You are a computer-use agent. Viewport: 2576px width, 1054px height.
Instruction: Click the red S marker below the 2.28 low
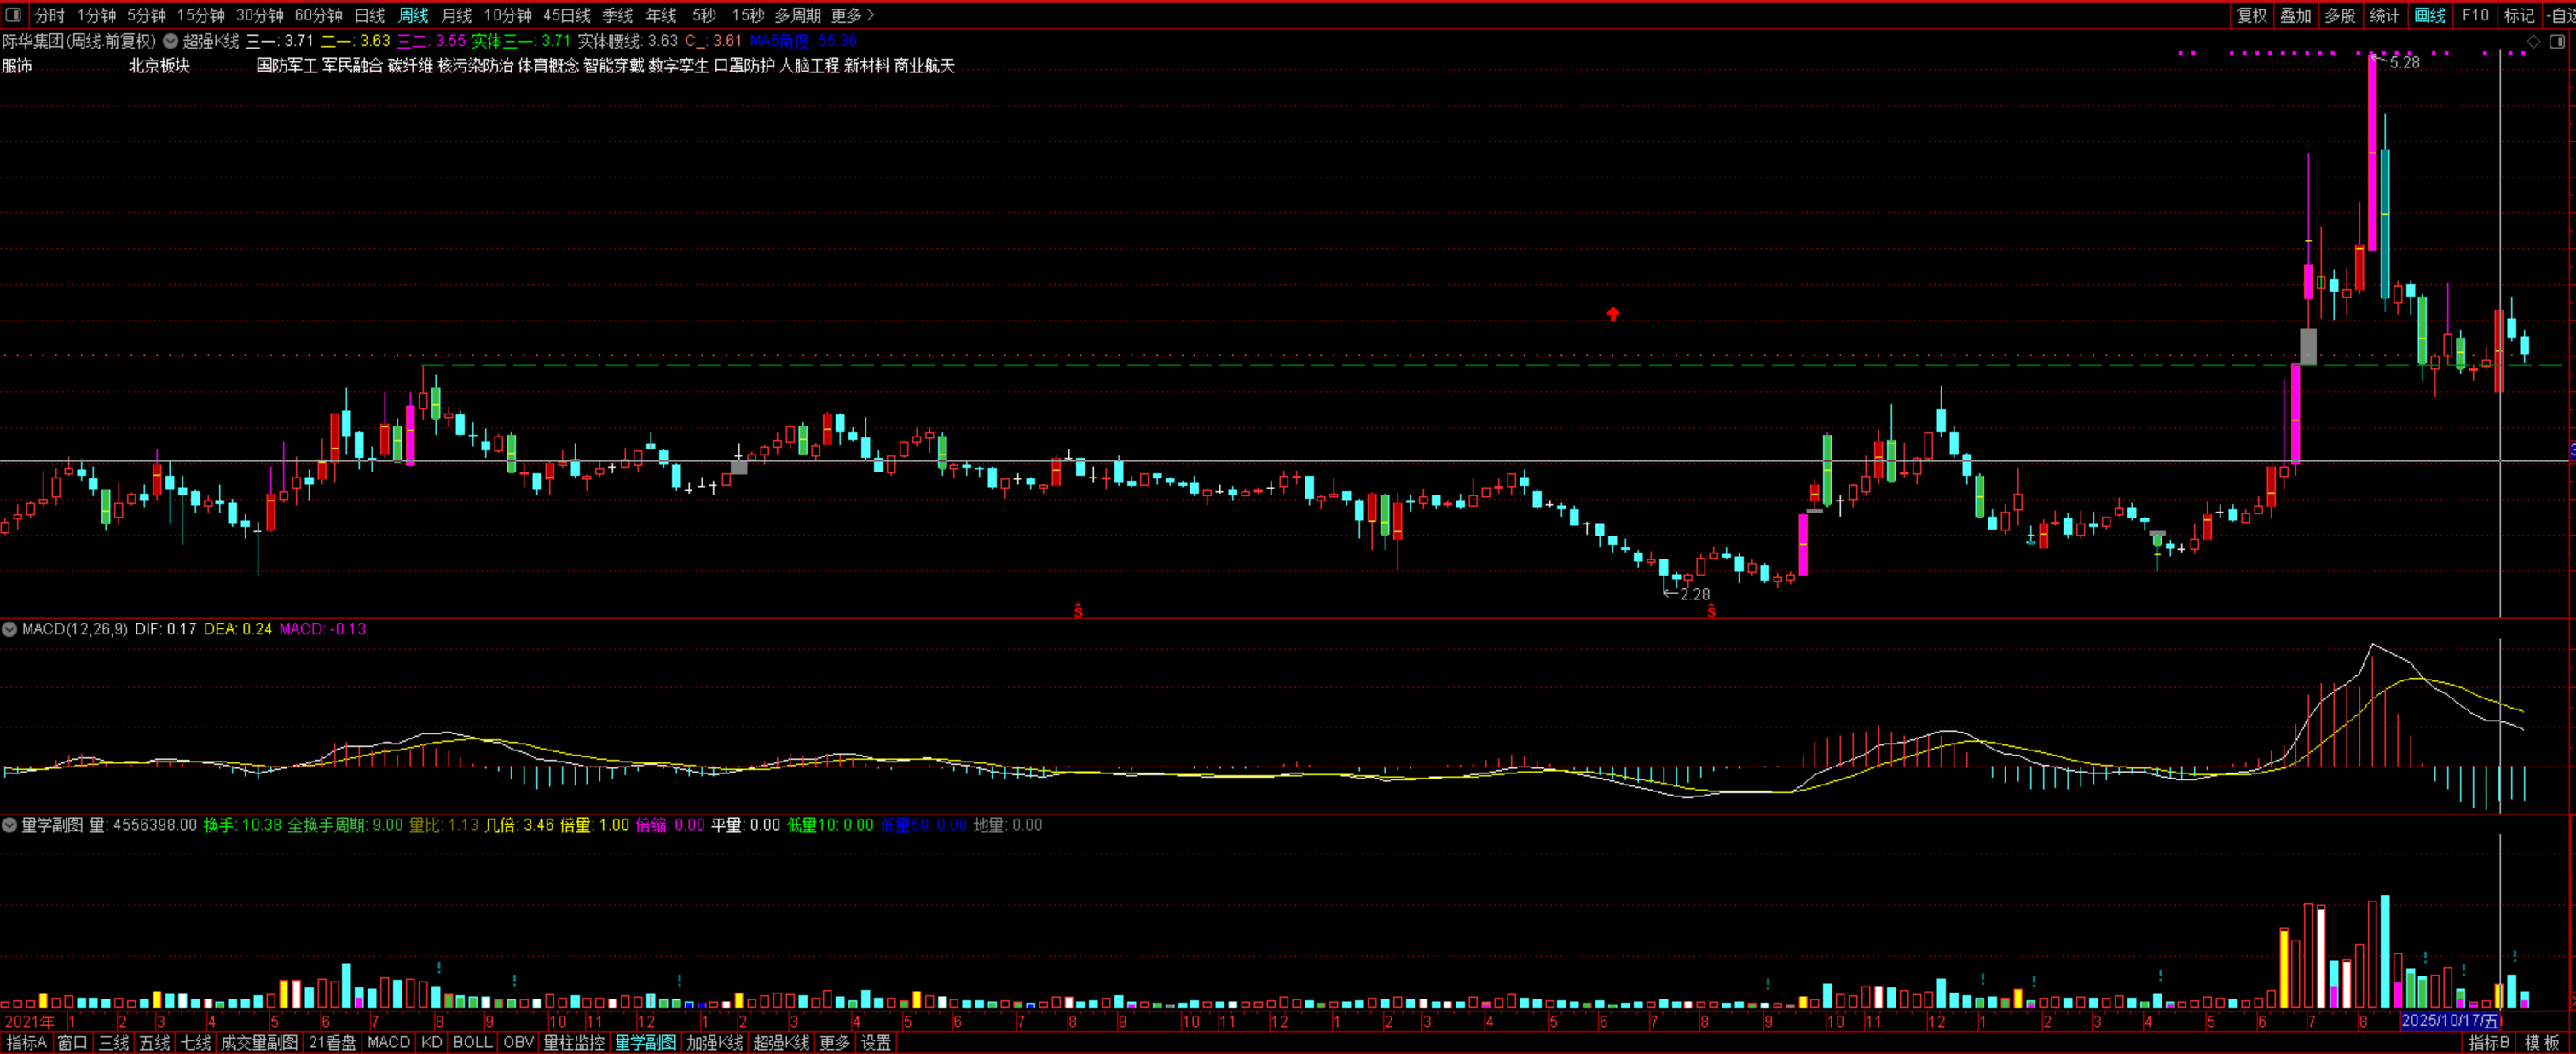[1711, 611]
